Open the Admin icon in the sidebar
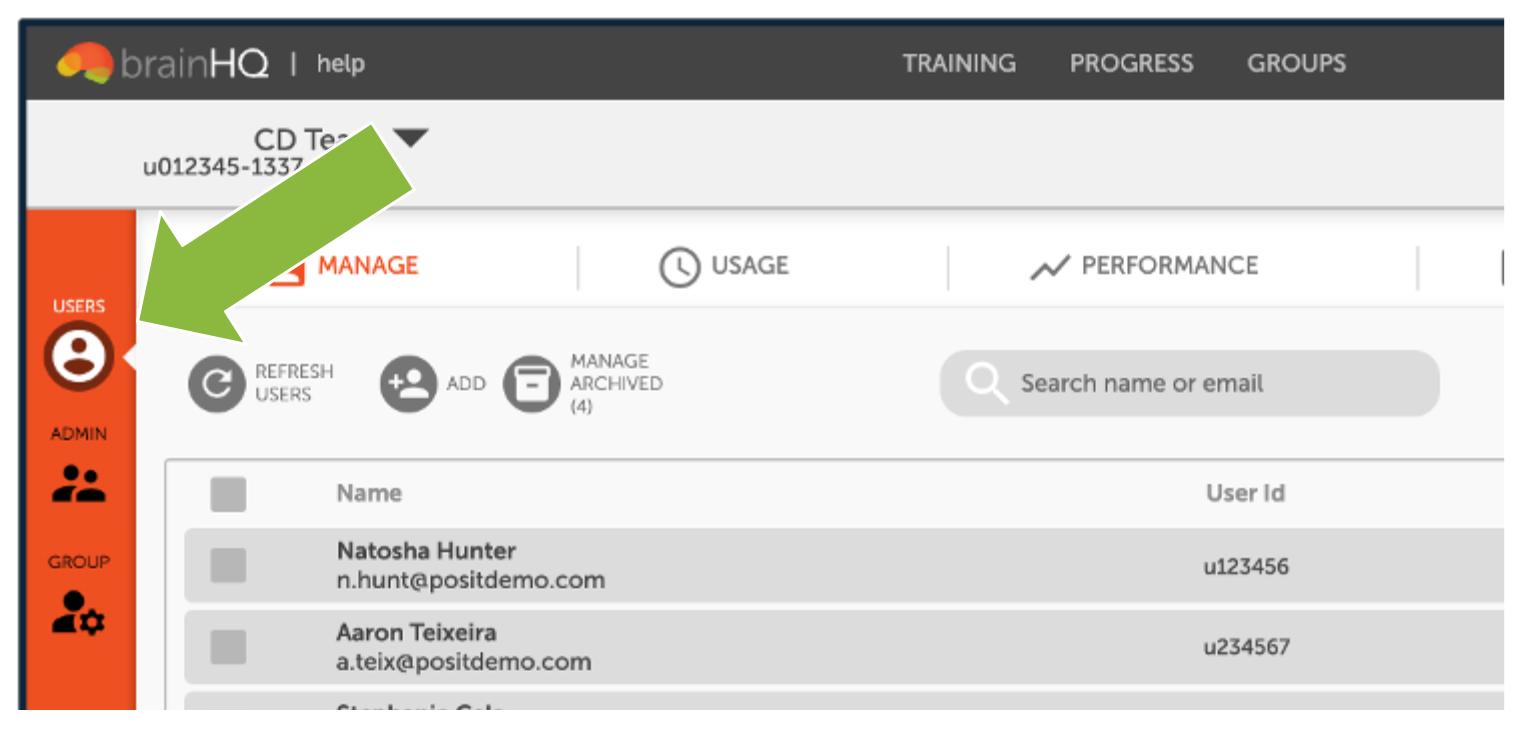 tap(78, 483)
